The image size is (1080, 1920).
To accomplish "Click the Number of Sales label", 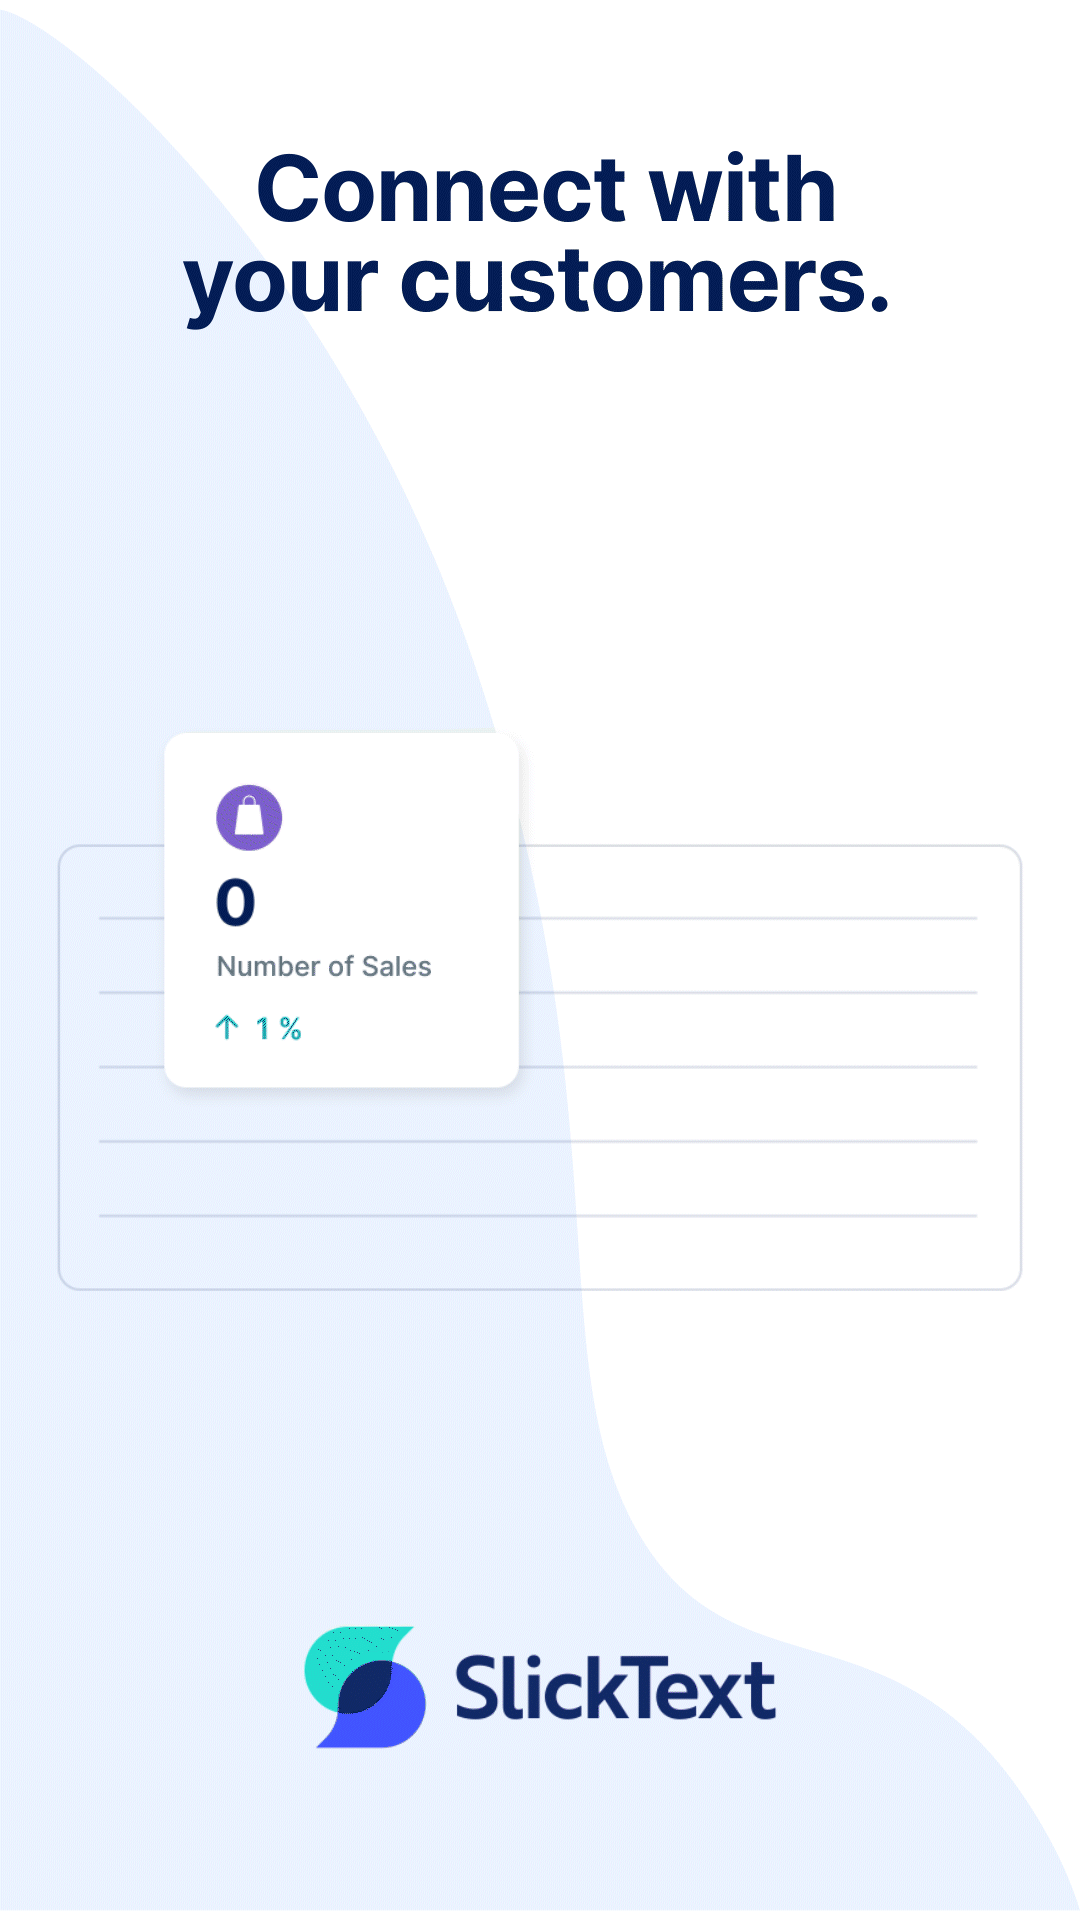I will click(324, 967).
